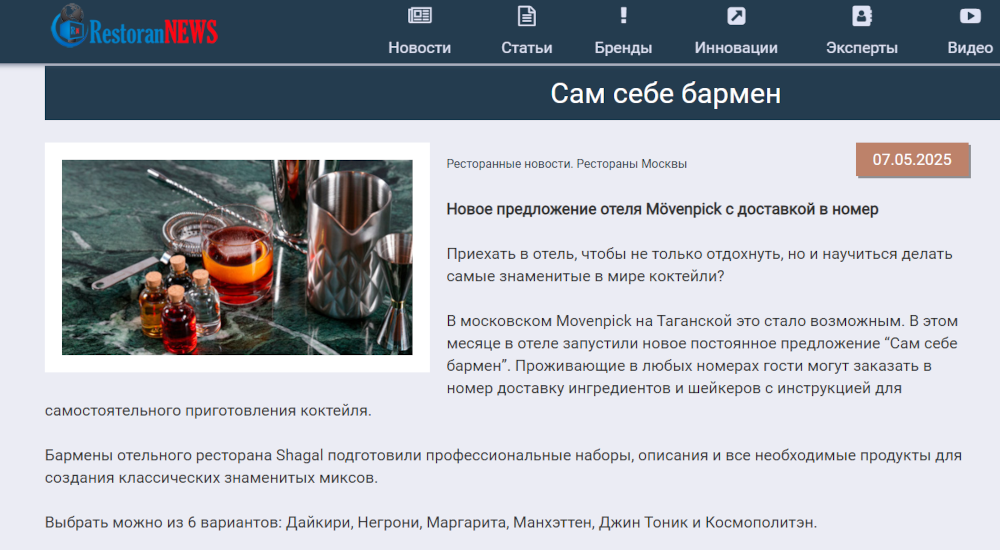
Task: Open the Видео menu item
Action: pyautogui.click(x=970, y=48)
